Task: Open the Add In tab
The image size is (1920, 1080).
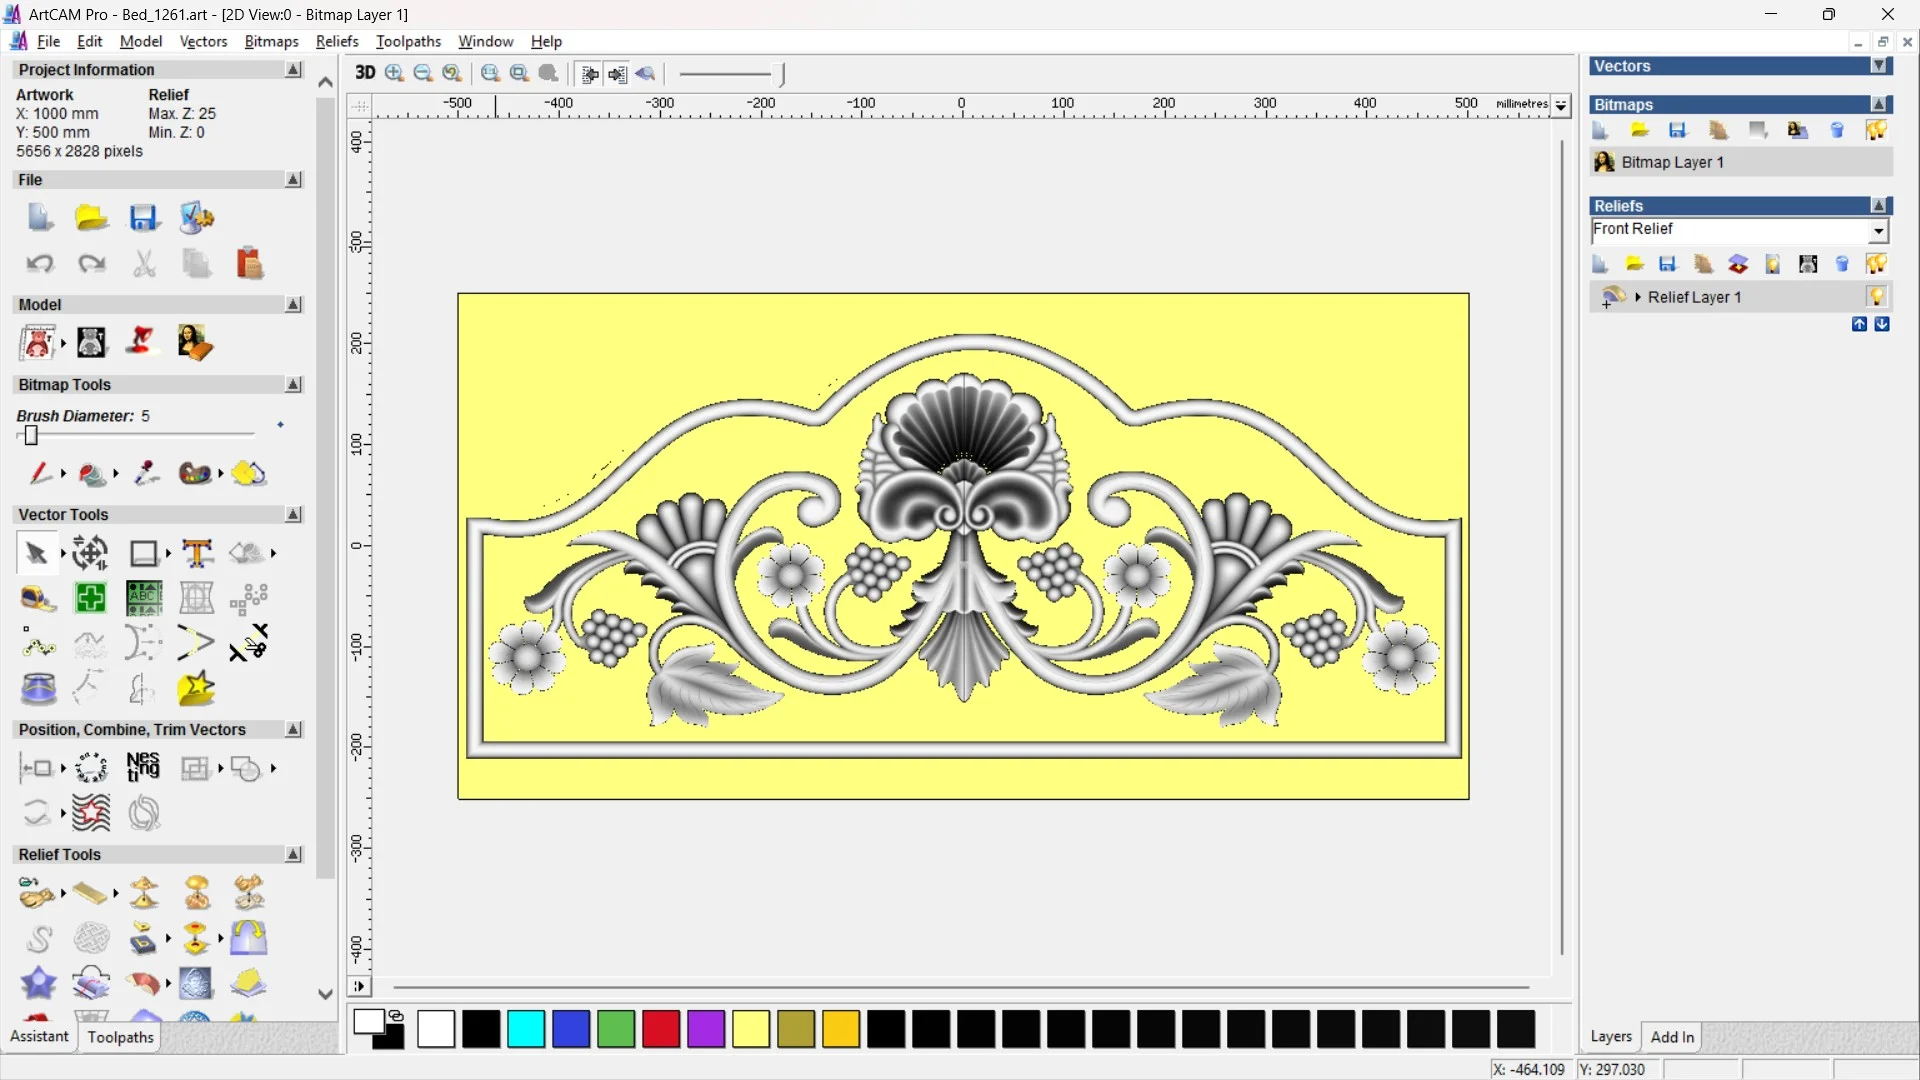Action: [1672, 1037]
